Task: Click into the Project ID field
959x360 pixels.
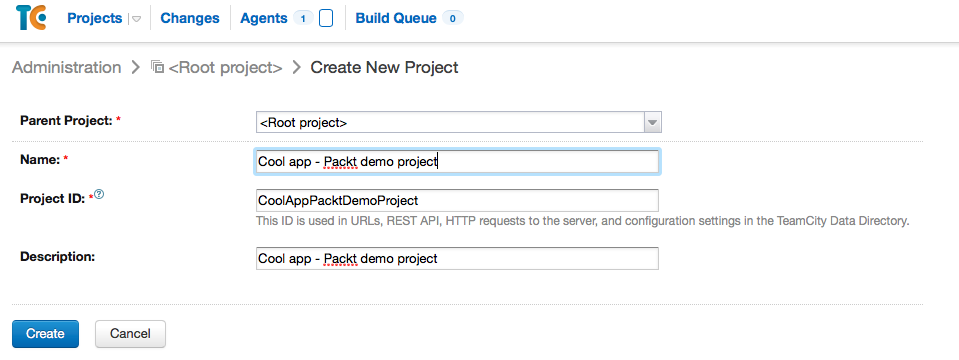Action: pos(457,200)
